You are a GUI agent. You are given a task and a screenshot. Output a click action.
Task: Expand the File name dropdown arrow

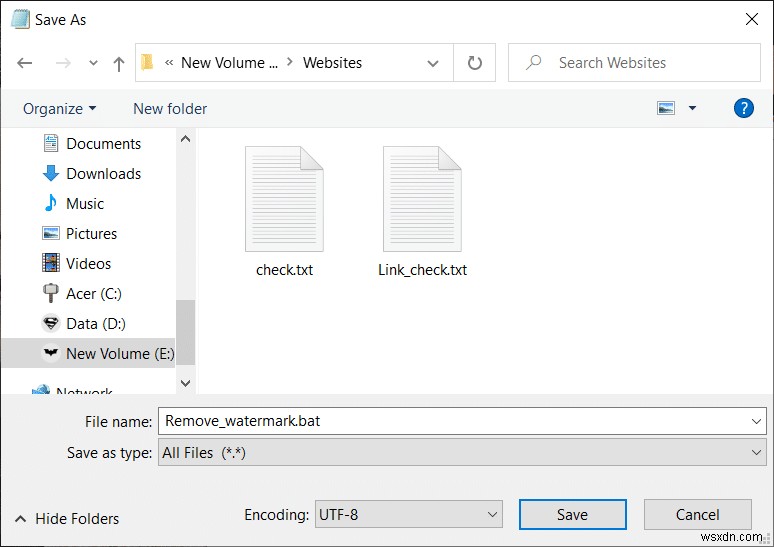[x=756, y=421]
